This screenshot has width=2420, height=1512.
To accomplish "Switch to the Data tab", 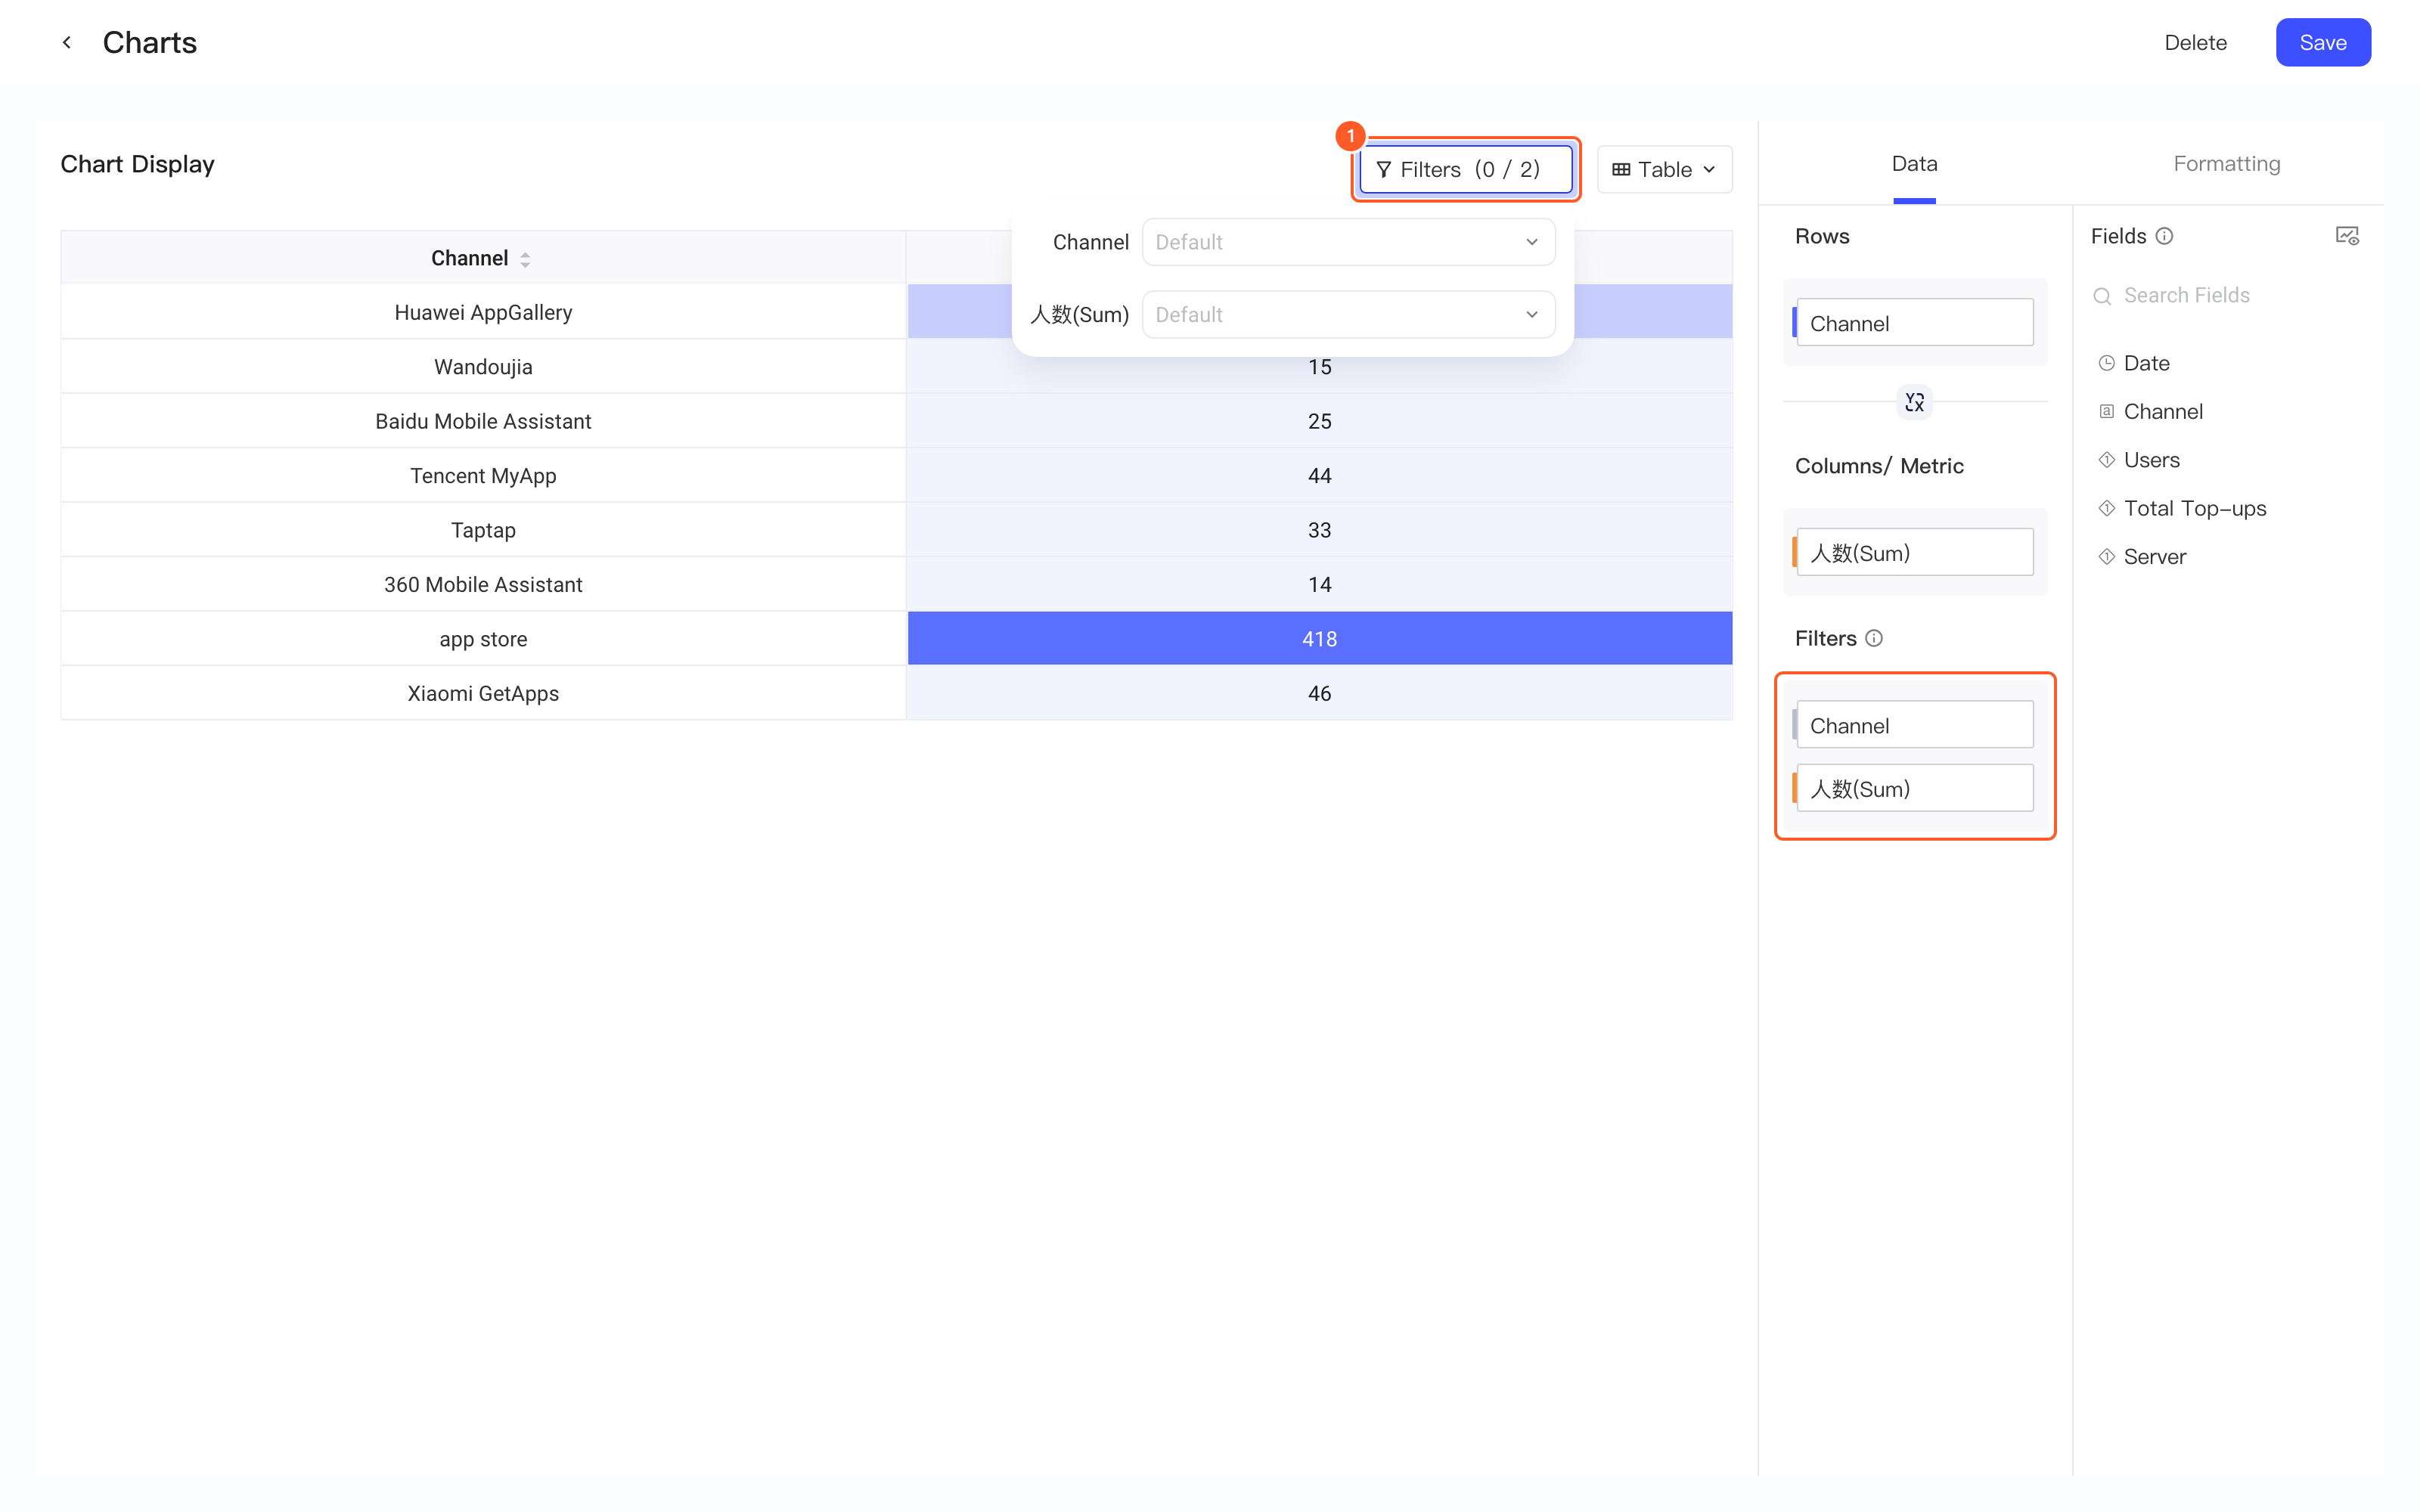I will [1914, 164].
